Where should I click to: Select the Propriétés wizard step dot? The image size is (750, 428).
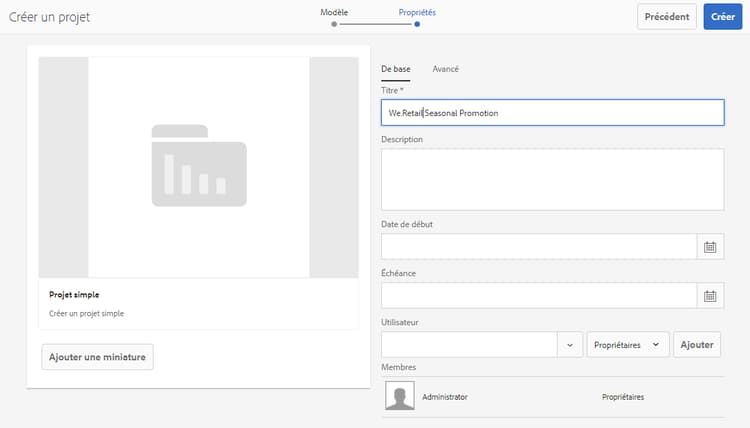417,23
